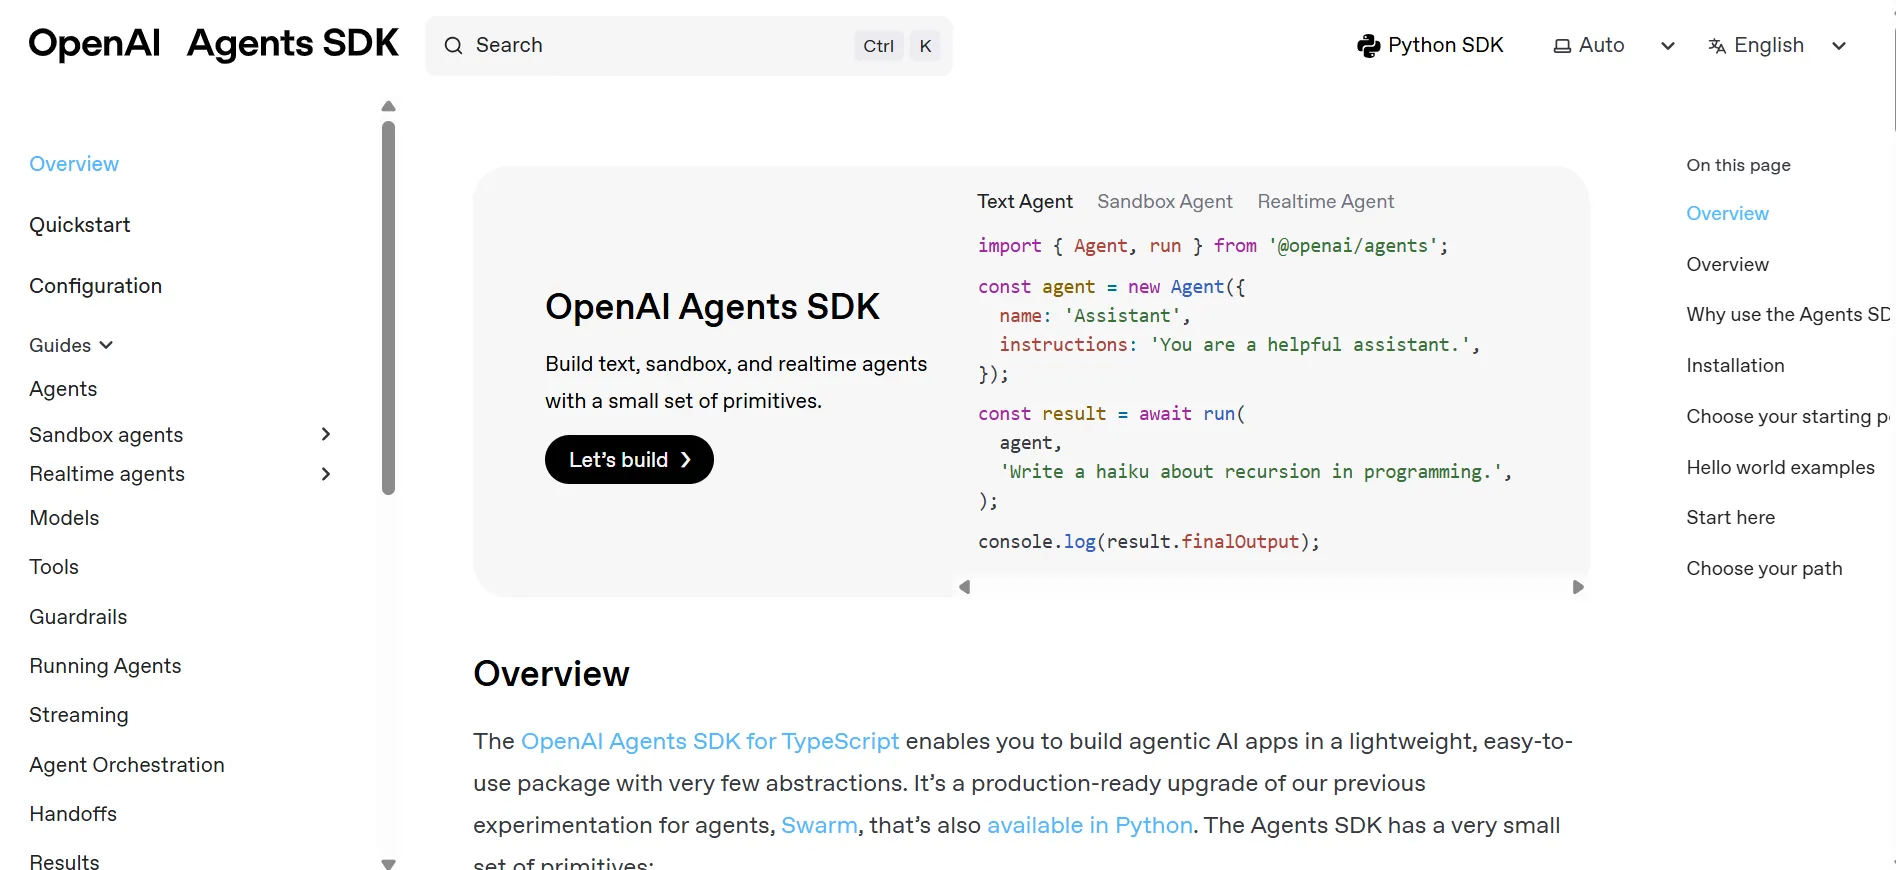This screenshot has width=1896, height=870.
Task: Click the arrow icon inside Let's build
Action: (x=685, y=460)
